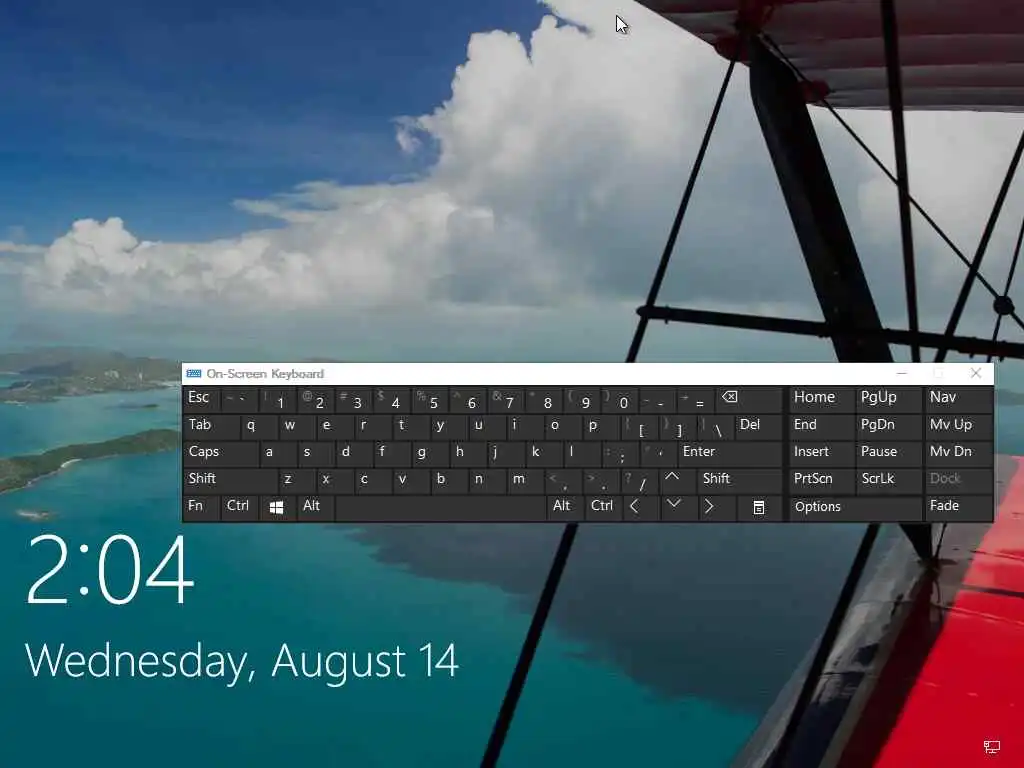Toggle the Fn key
Screen dimensions: 1024x768
pos(201,507)
